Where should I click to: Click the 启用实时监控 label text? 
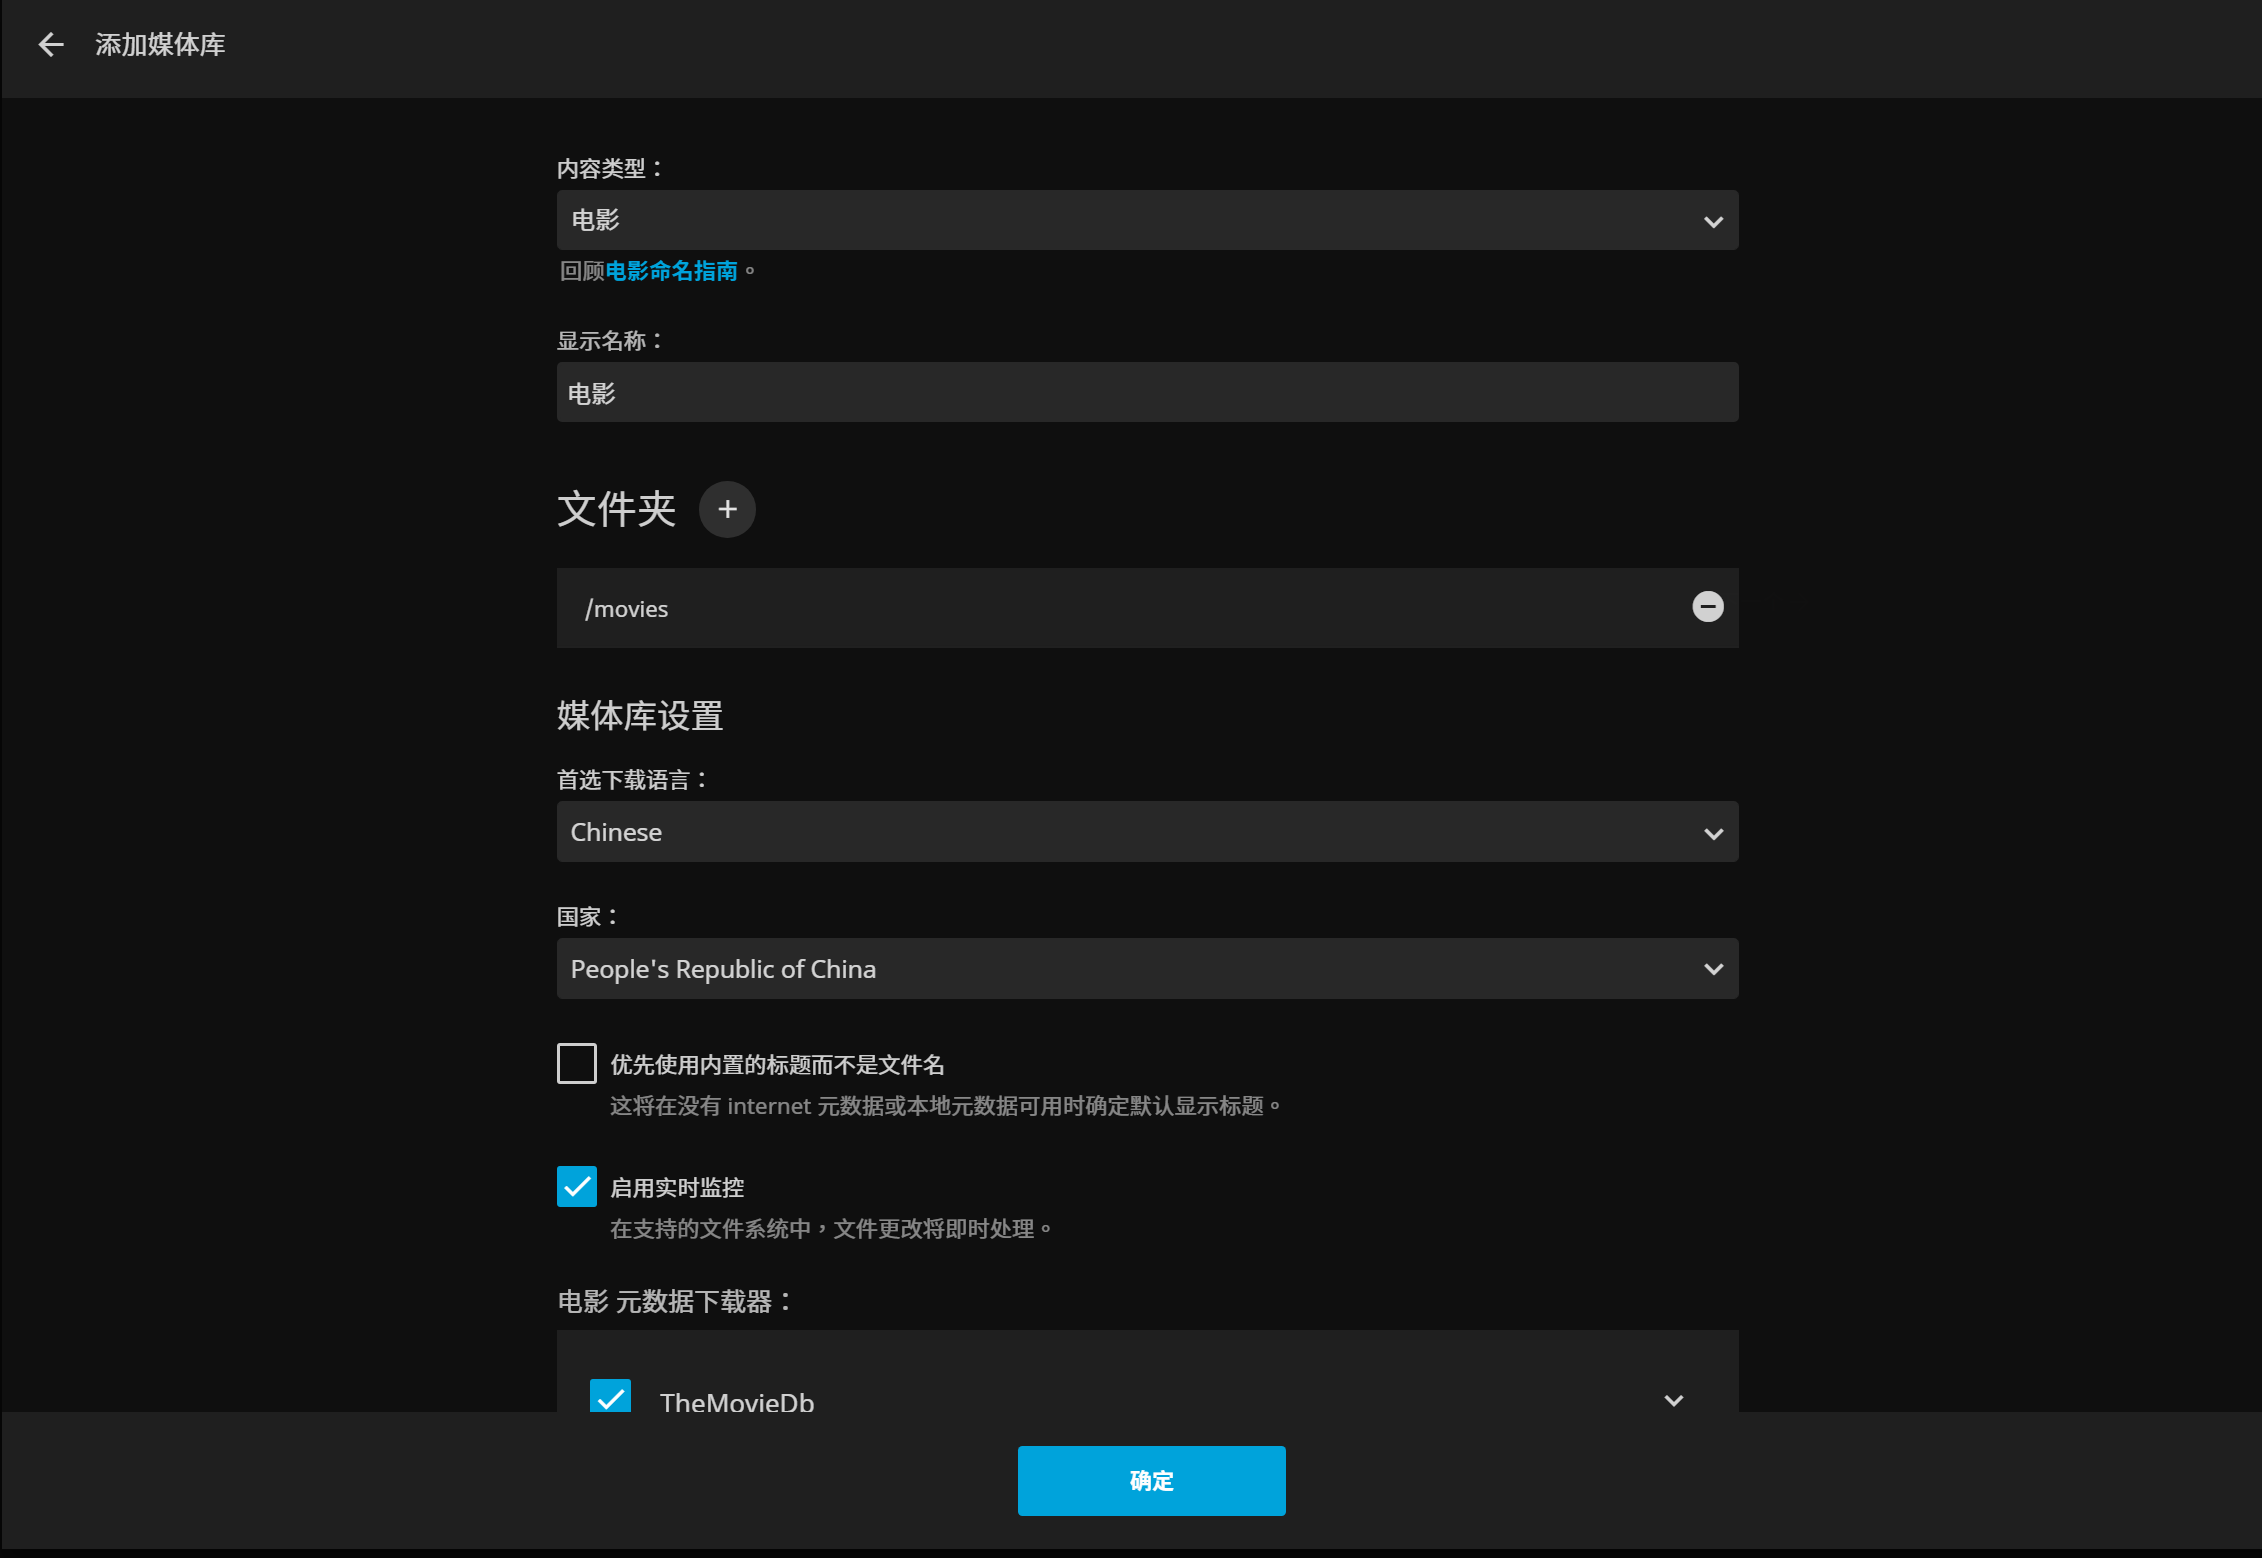[x=677, y=1188]
